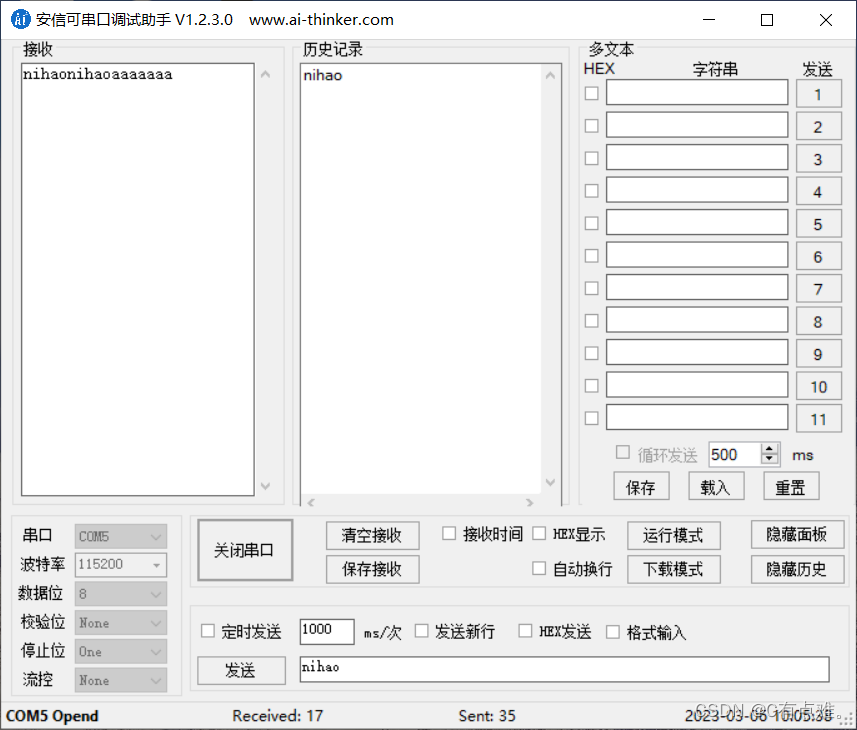
Task: Send multi-text row 9 with button 9
Action: pyautogui.click(x=818, y=354)
